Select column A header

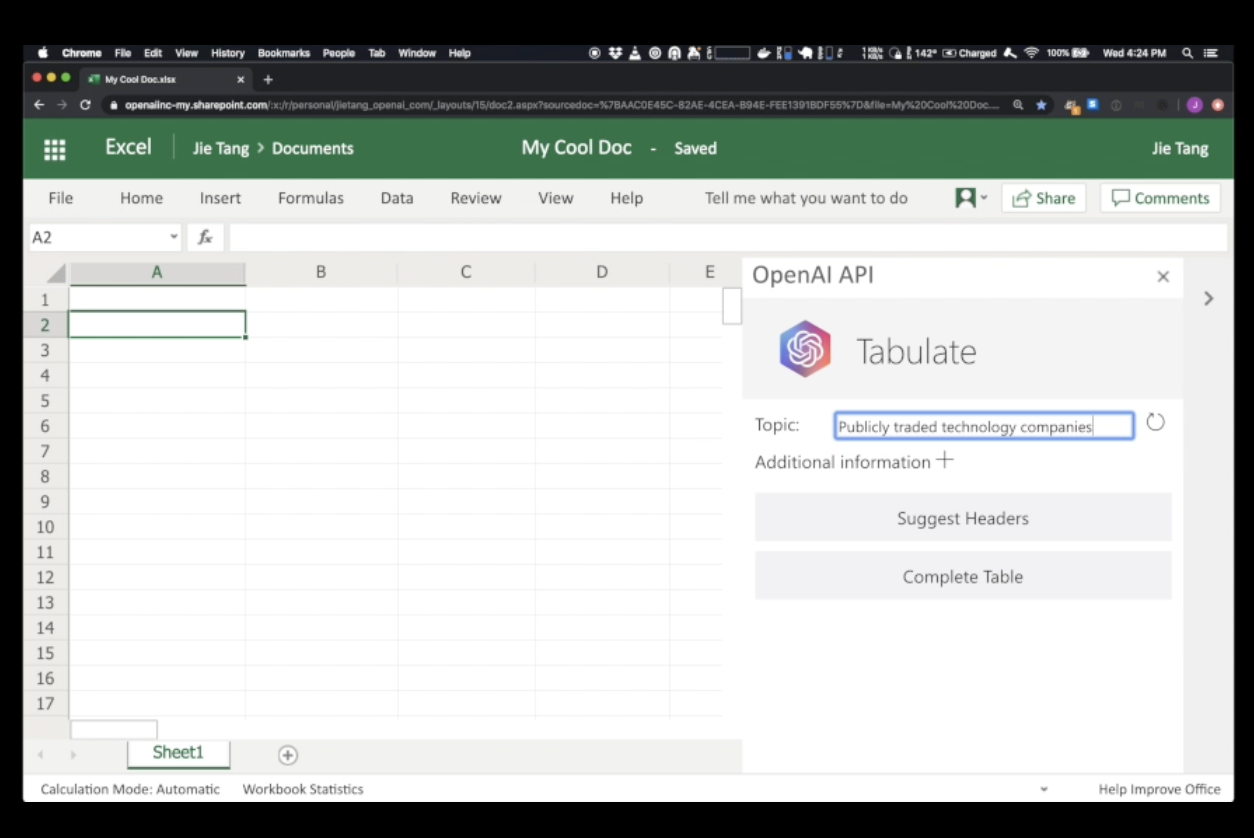point(157,272)
